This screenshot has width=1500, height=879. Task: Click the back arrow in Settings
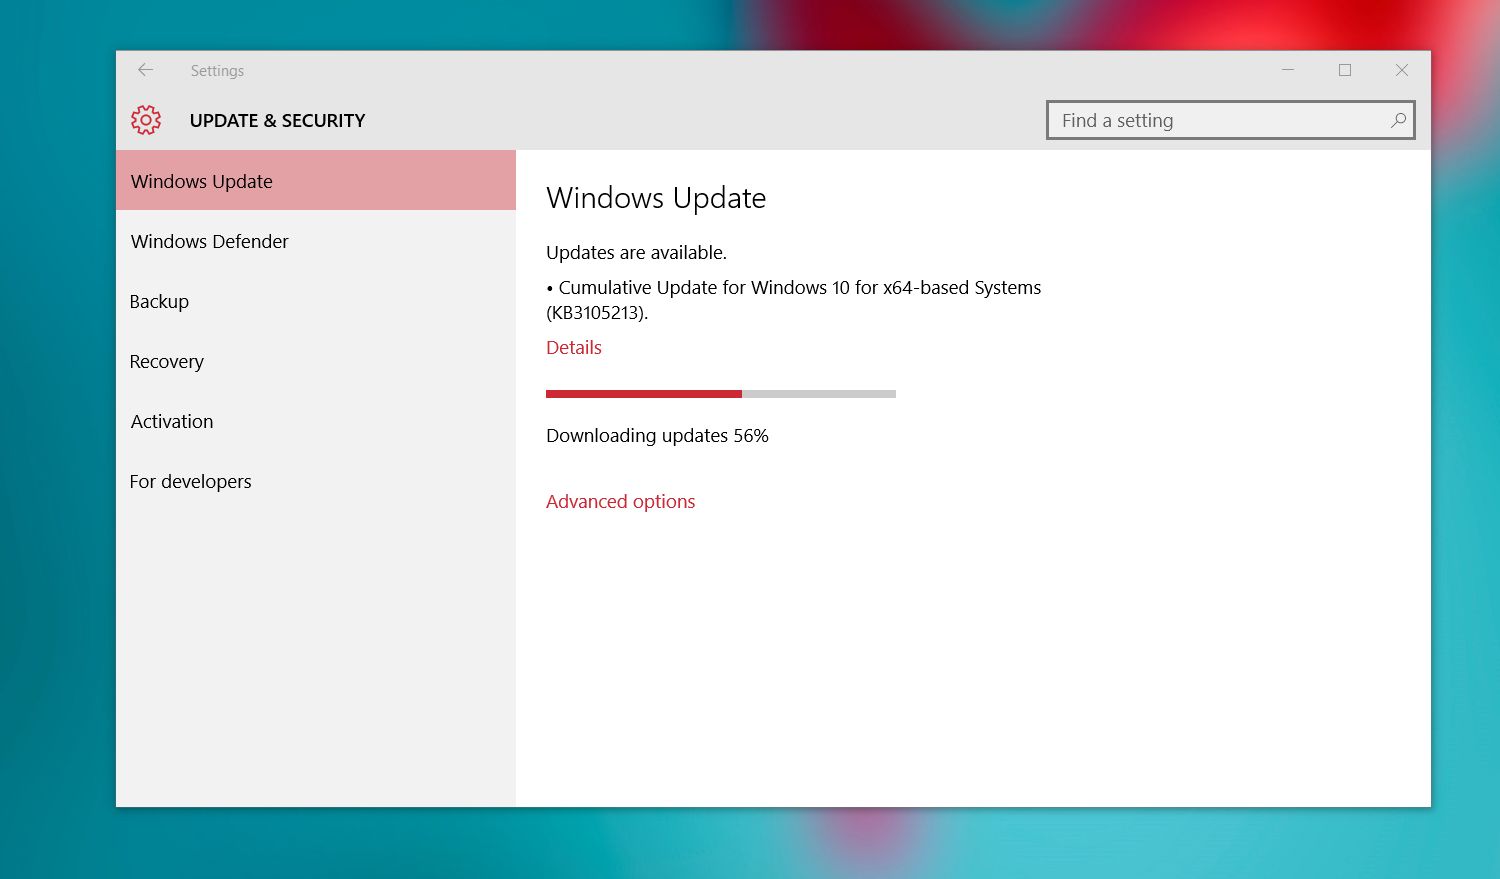[146, 70]
